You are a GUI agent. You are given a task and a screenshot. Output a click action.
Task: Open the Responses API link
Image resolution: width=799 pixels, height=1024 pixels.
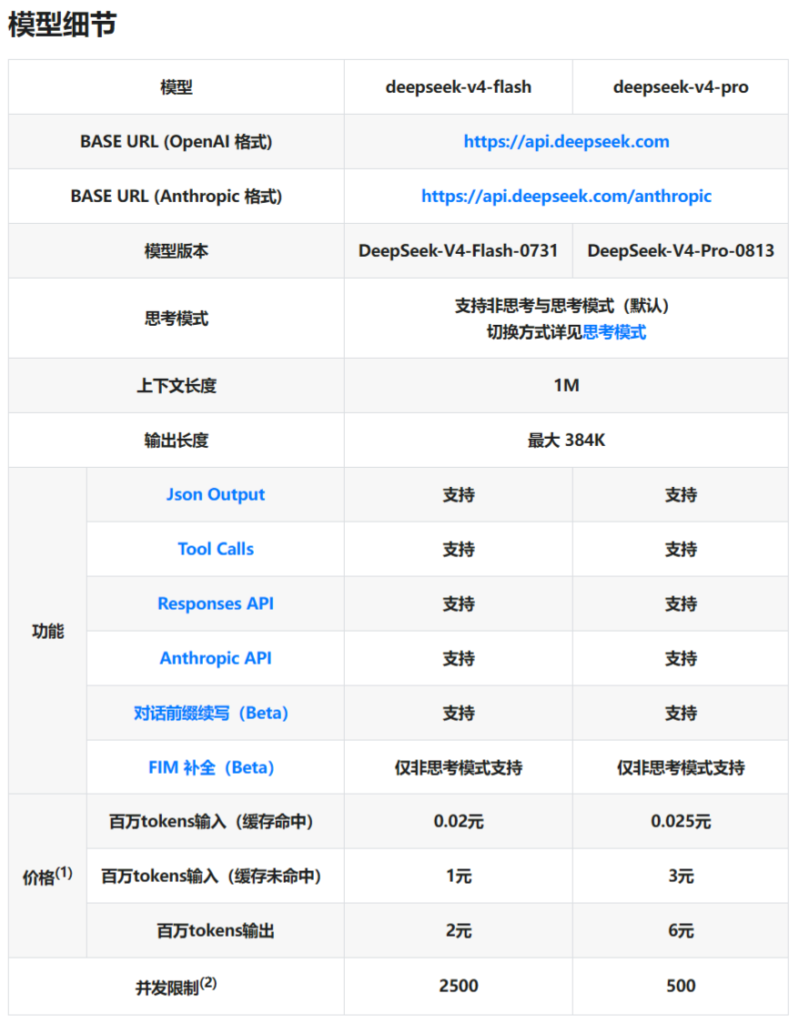coord(216,603)
